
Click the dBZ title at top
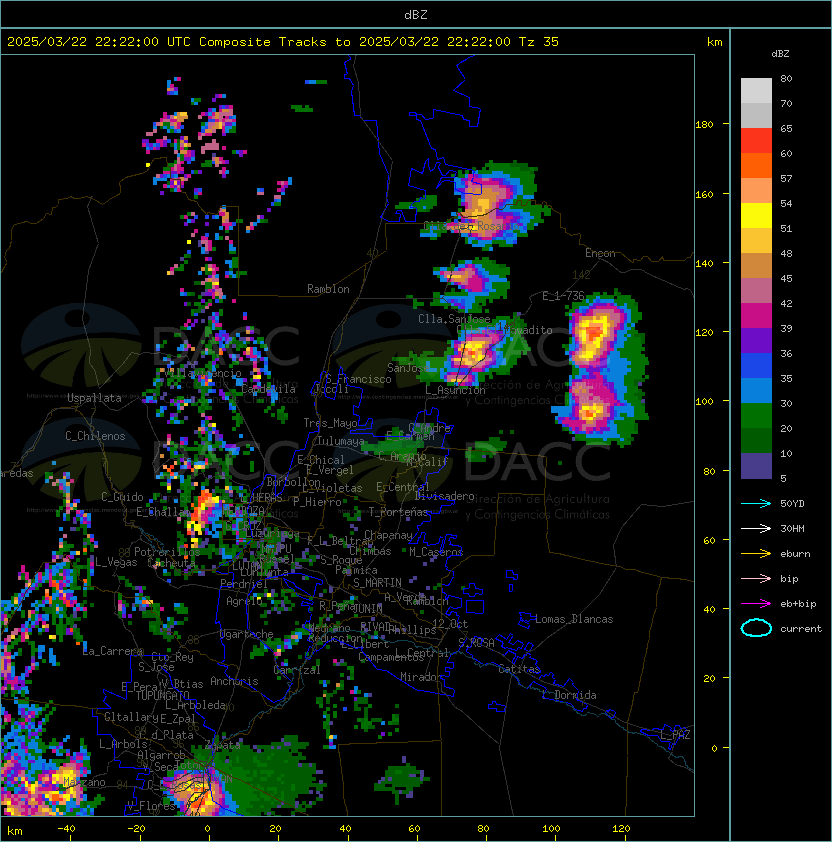point(416,15)
